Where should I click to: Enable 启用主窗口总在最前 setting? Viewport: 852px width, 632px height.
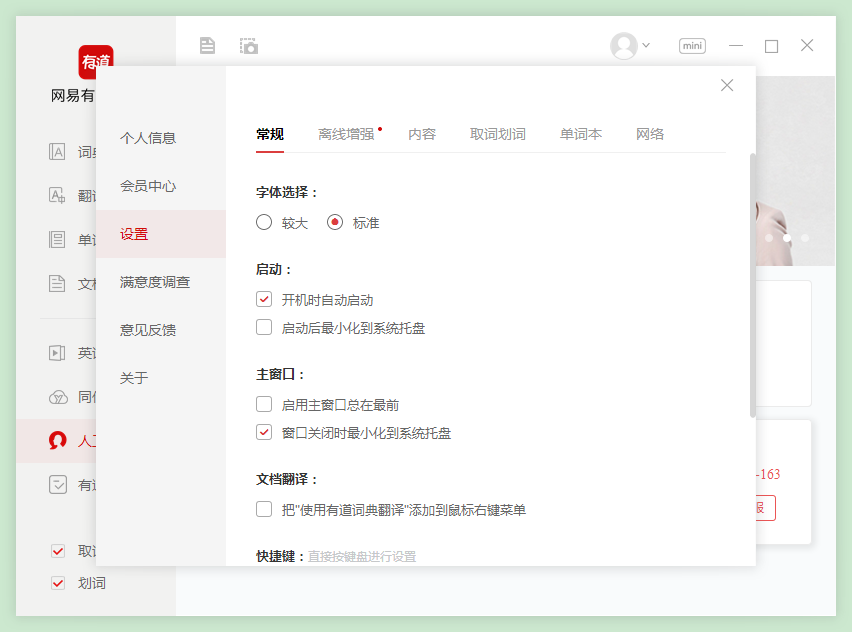(x=264, y=403)
